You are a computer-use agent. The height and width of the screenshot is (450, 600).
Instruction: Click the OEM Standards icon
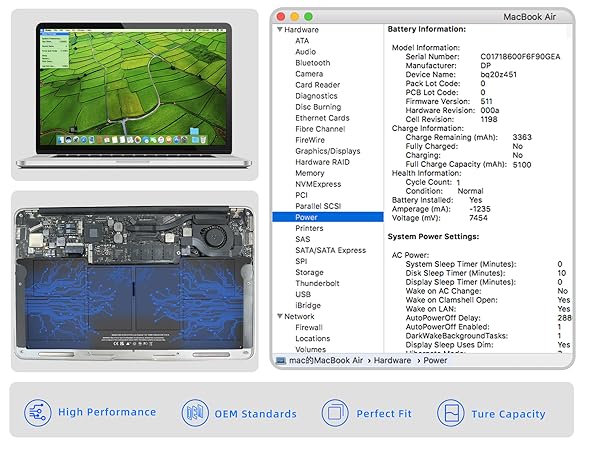195,413
